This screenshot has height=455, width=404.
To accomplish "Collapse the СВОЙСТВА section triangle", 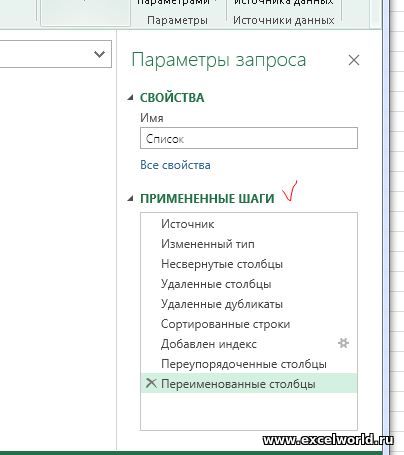I will click(x=130, y=98).
